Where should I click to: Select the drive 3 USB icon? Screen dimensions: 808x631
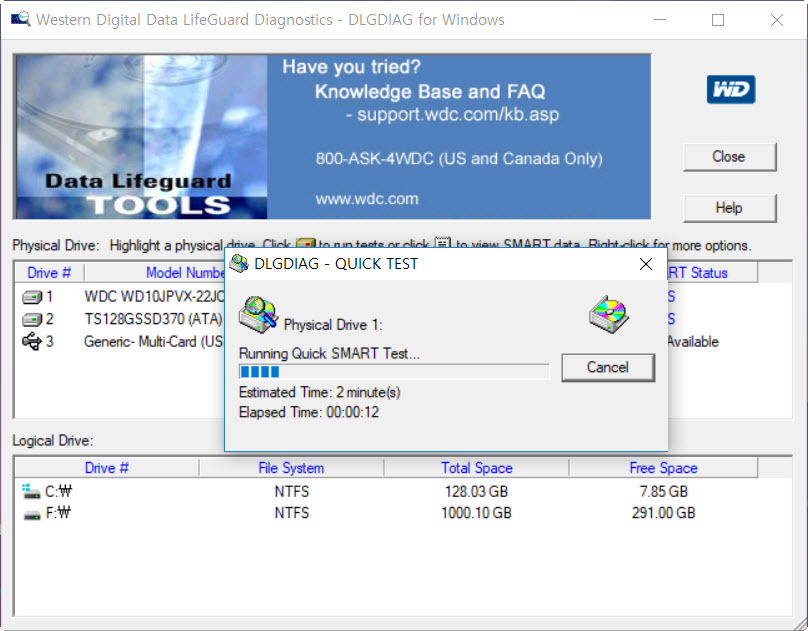tap(31, 342)
